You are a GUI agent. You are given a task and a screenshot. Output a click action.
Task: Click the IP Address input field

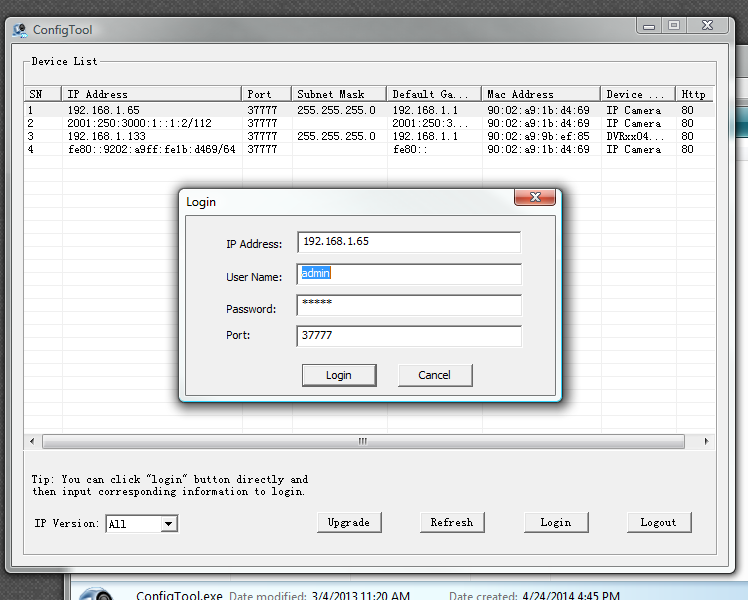tap(408, 243)
